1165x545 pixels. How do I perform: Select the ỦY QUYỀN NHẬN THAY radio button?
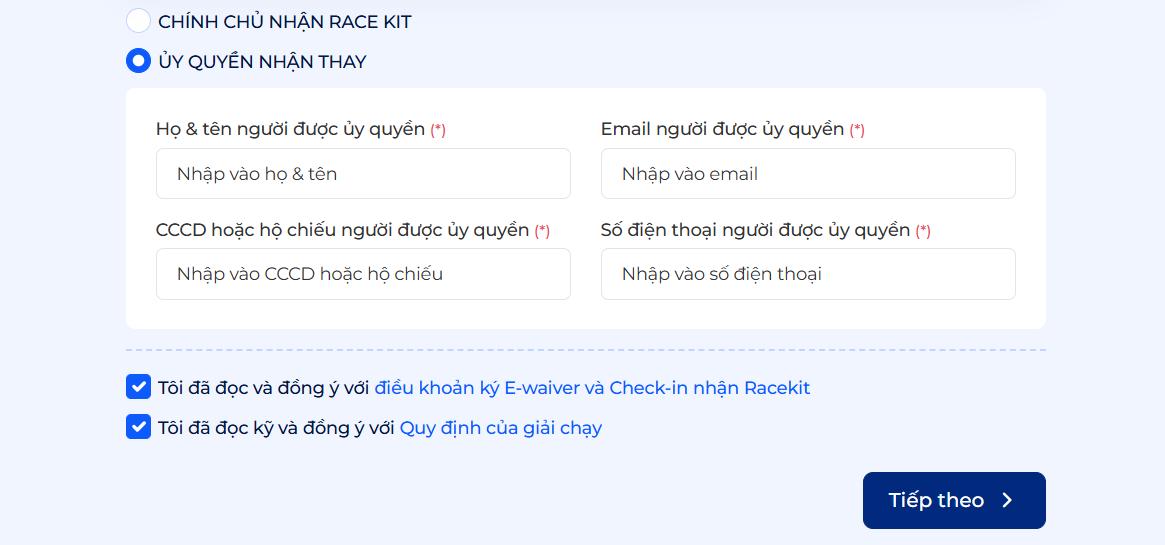pos(138,61)
